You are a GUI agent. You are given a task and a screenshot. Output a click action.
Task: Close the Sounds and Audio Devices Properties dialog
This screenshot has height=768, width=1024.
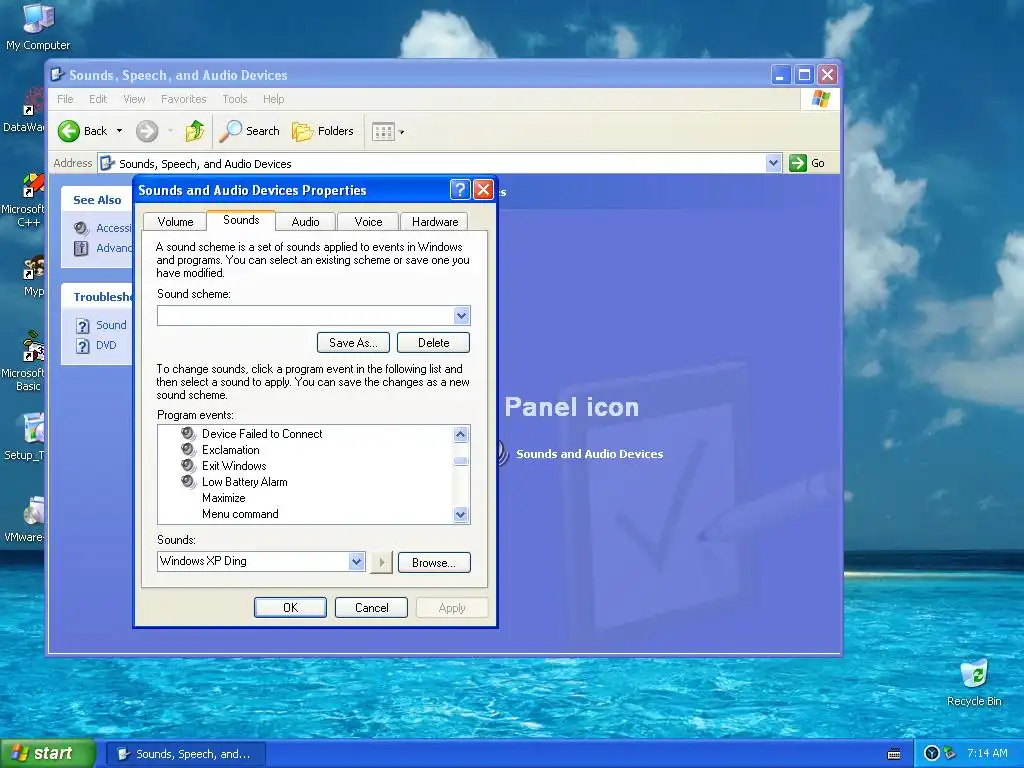click(x=483, y=190)
